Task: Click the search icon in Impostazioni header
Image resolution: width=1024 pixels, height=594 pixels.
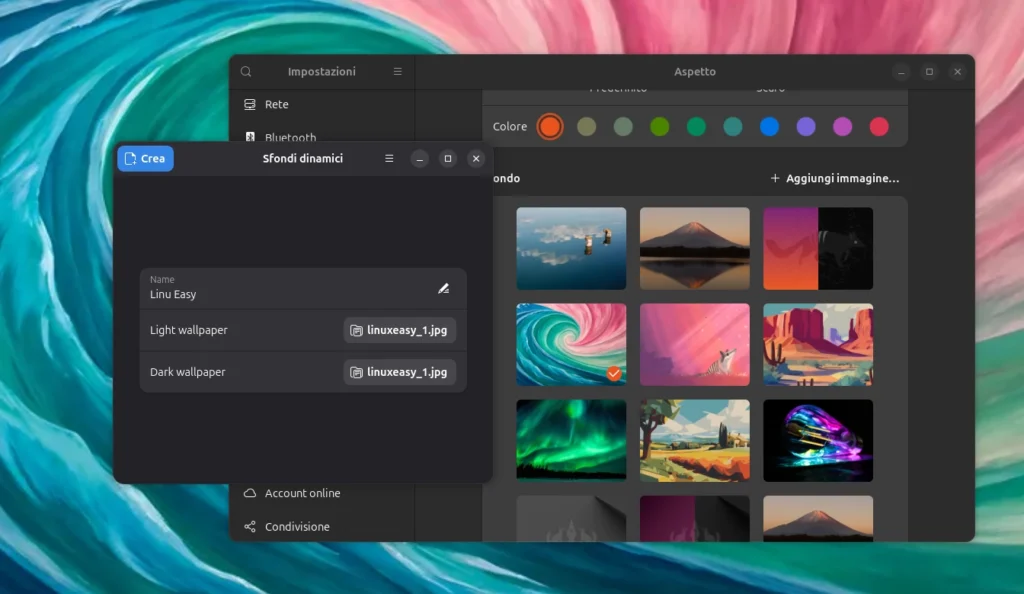Action: coord(246,72)
